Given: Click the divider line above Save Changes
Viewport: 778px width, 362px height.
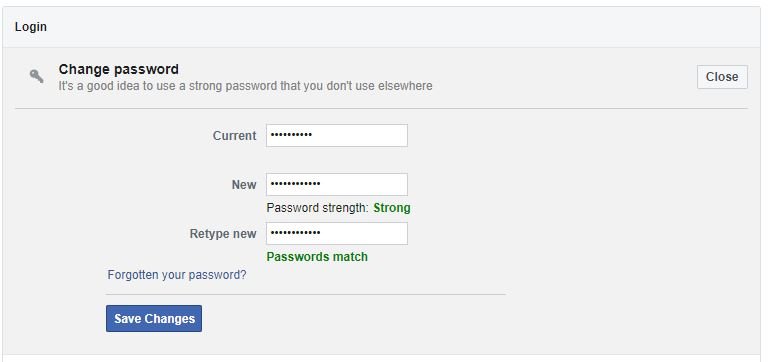Looking at the screenshot, I should 306,295.
